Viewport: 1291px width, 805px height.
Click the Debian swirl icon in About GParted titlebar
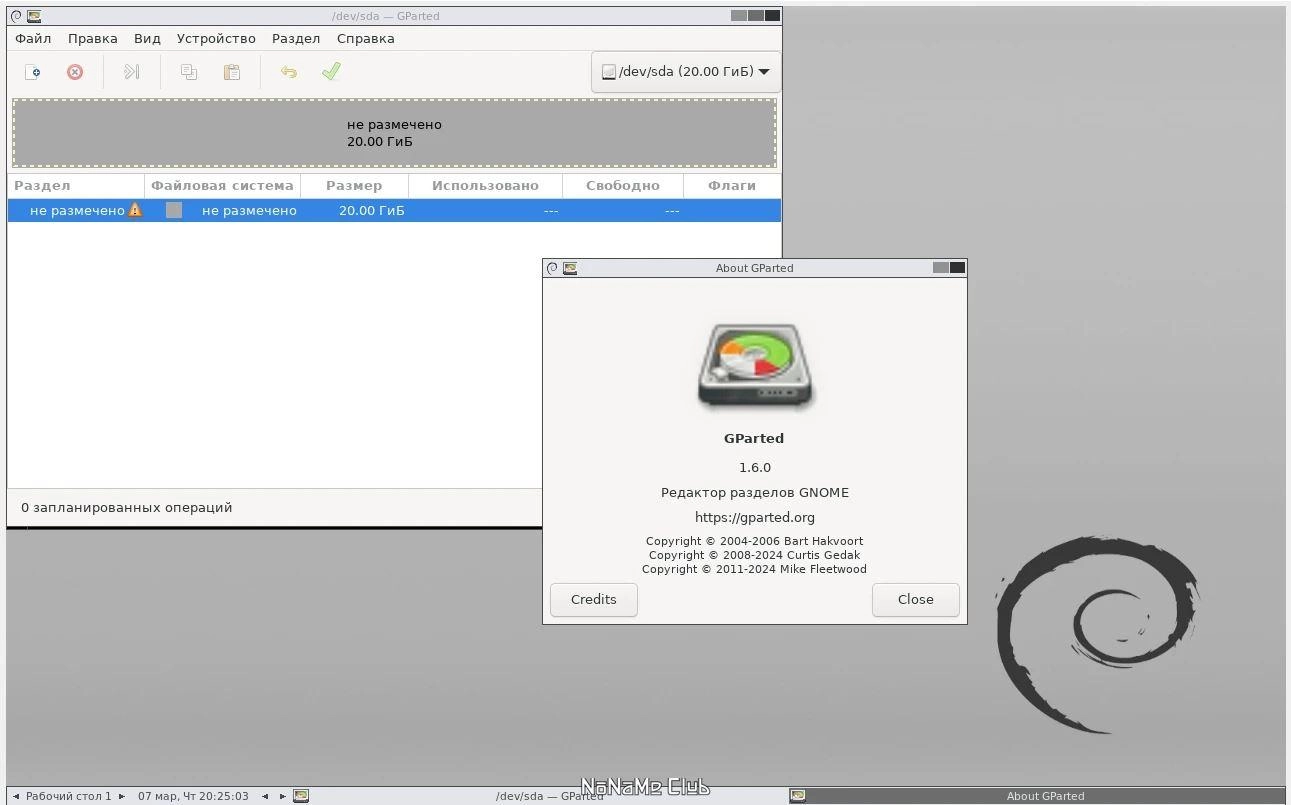point(552,268)
